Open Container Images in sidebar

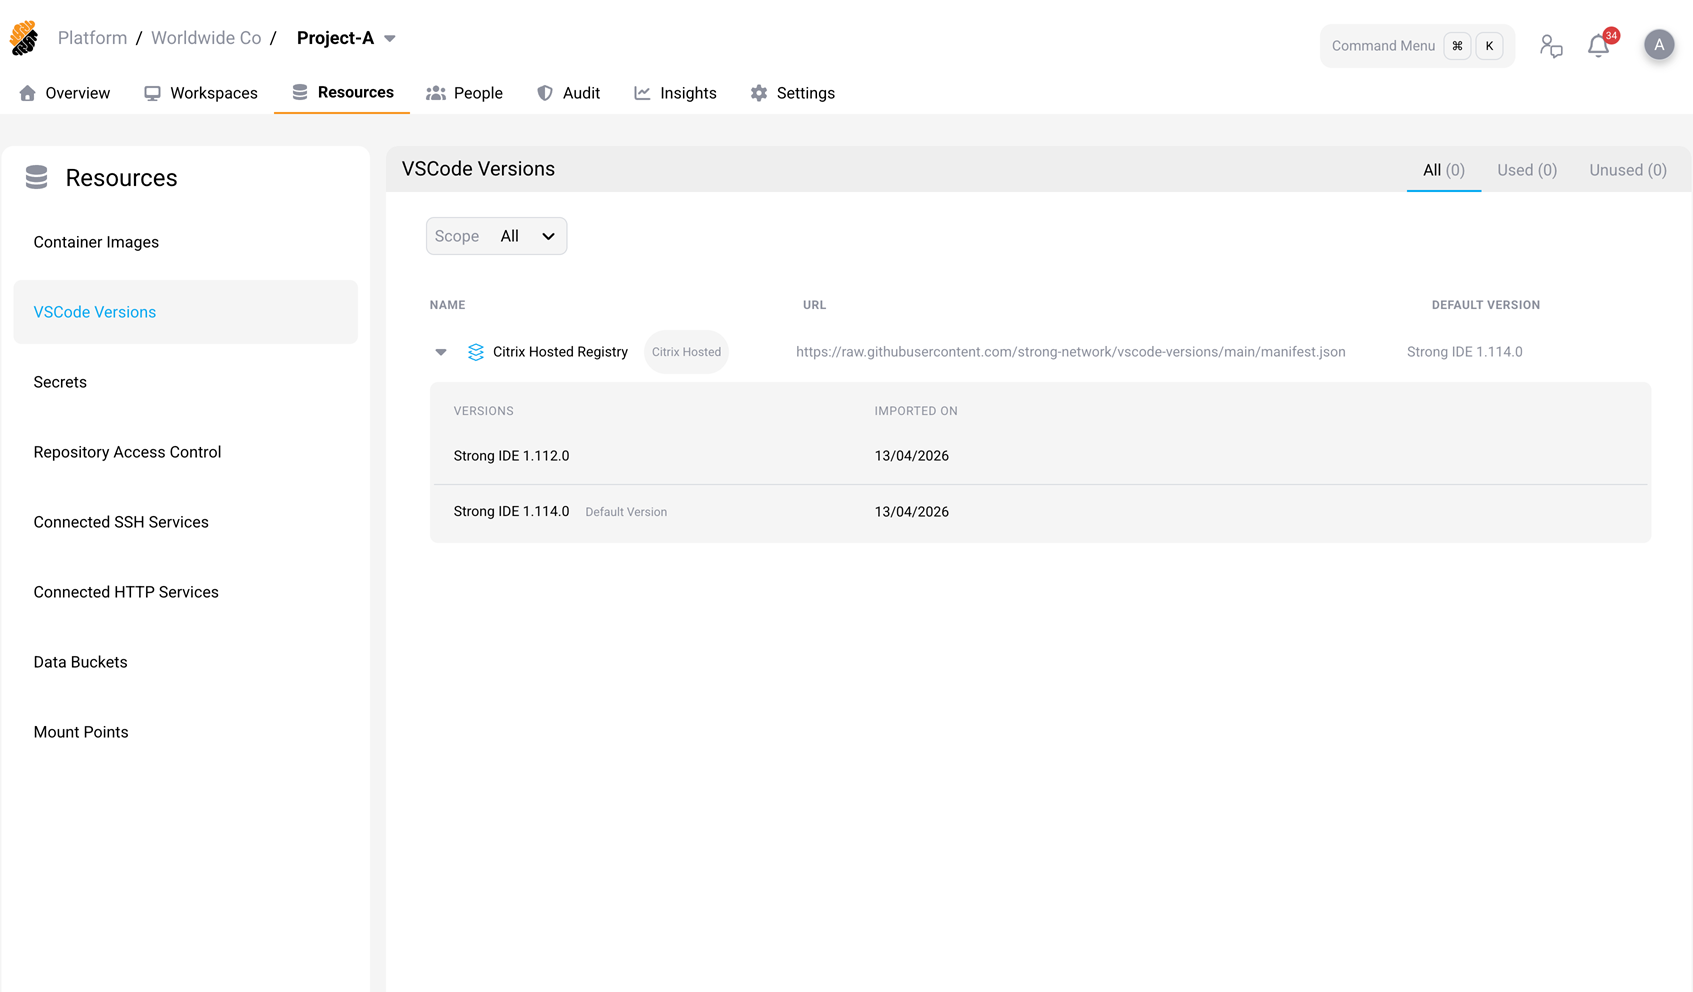(96, 242)
